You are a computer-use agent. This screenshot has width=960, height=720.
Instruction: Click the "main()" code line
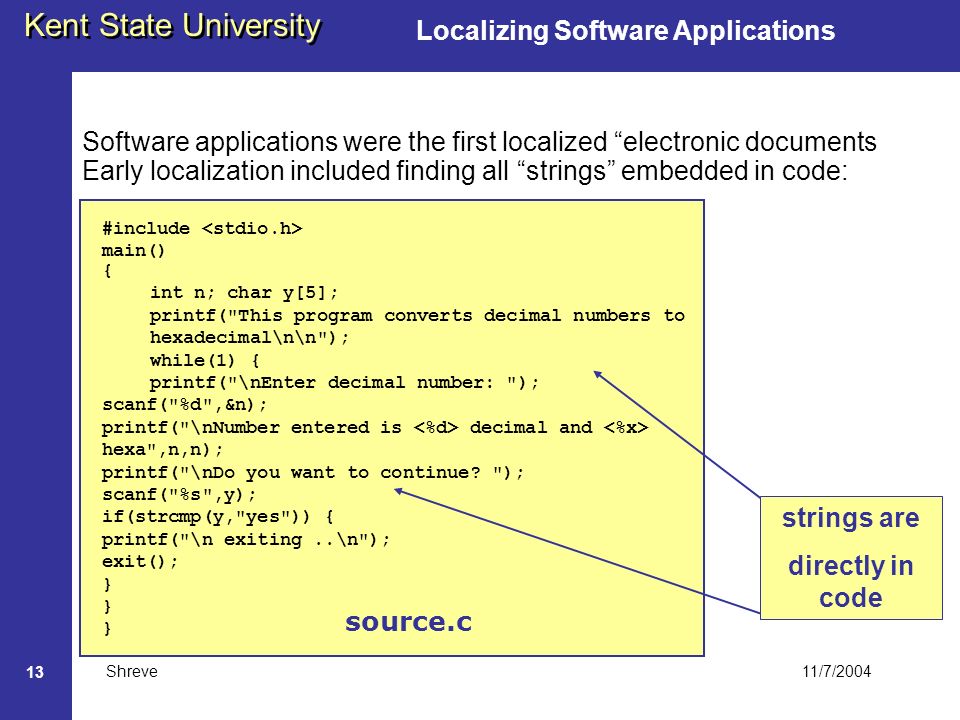(x=133, y=251)
